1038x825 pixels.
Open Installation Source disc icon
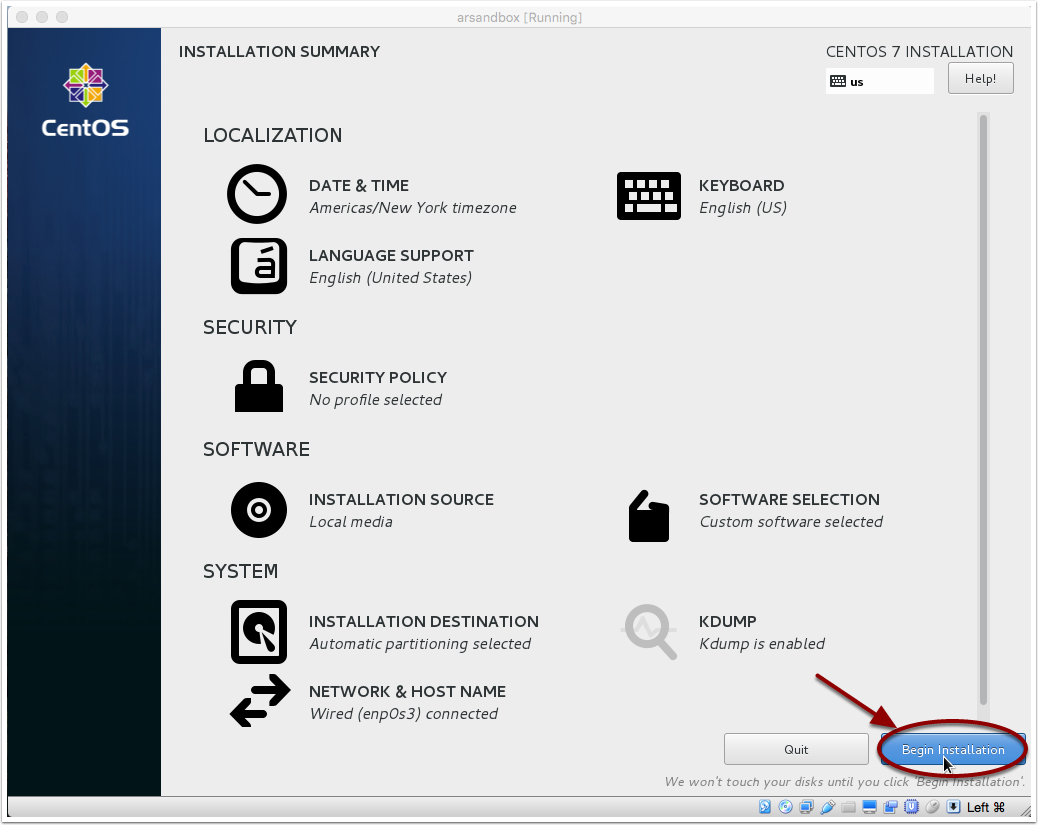[x=259, y=510]
